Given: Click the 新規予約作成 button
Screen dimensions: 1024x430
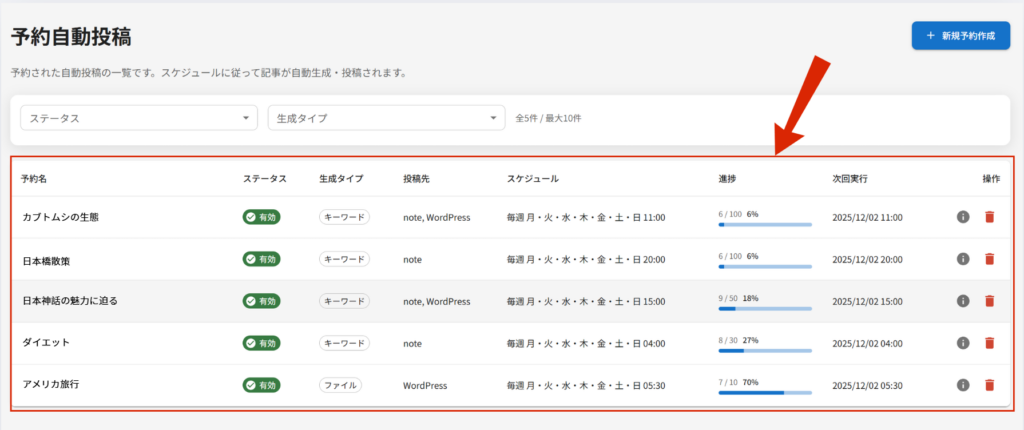Looking at the screenshot, I should click(960, 35).
